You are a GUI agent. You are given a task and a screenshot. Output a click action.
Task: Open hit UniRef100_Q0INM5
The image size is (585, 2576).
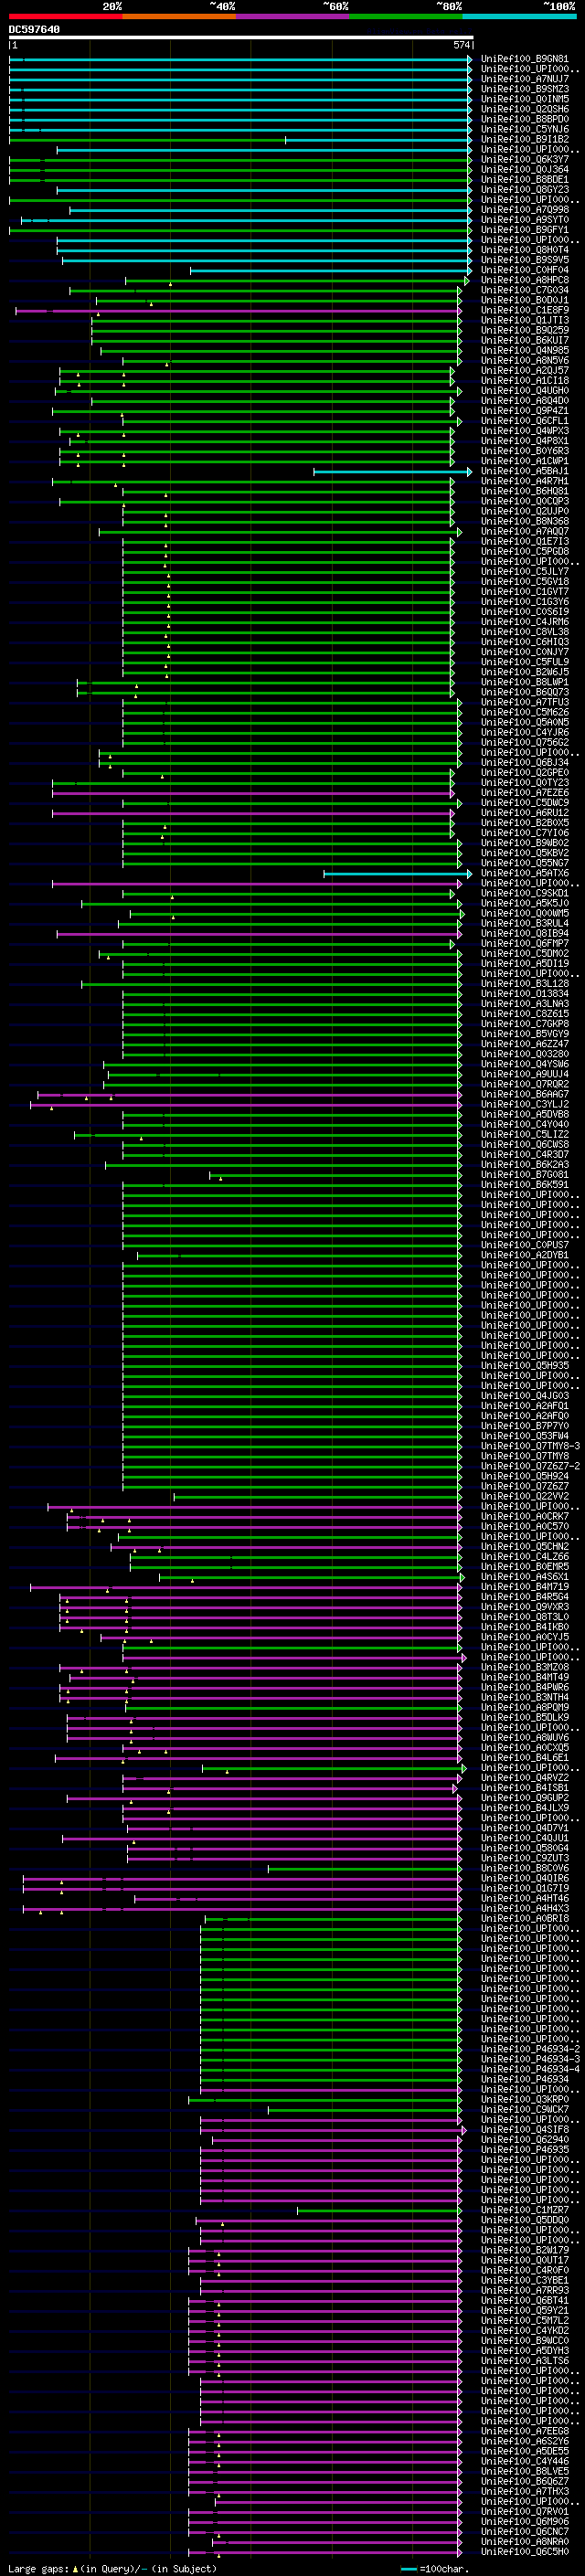(x=525, y=99)
